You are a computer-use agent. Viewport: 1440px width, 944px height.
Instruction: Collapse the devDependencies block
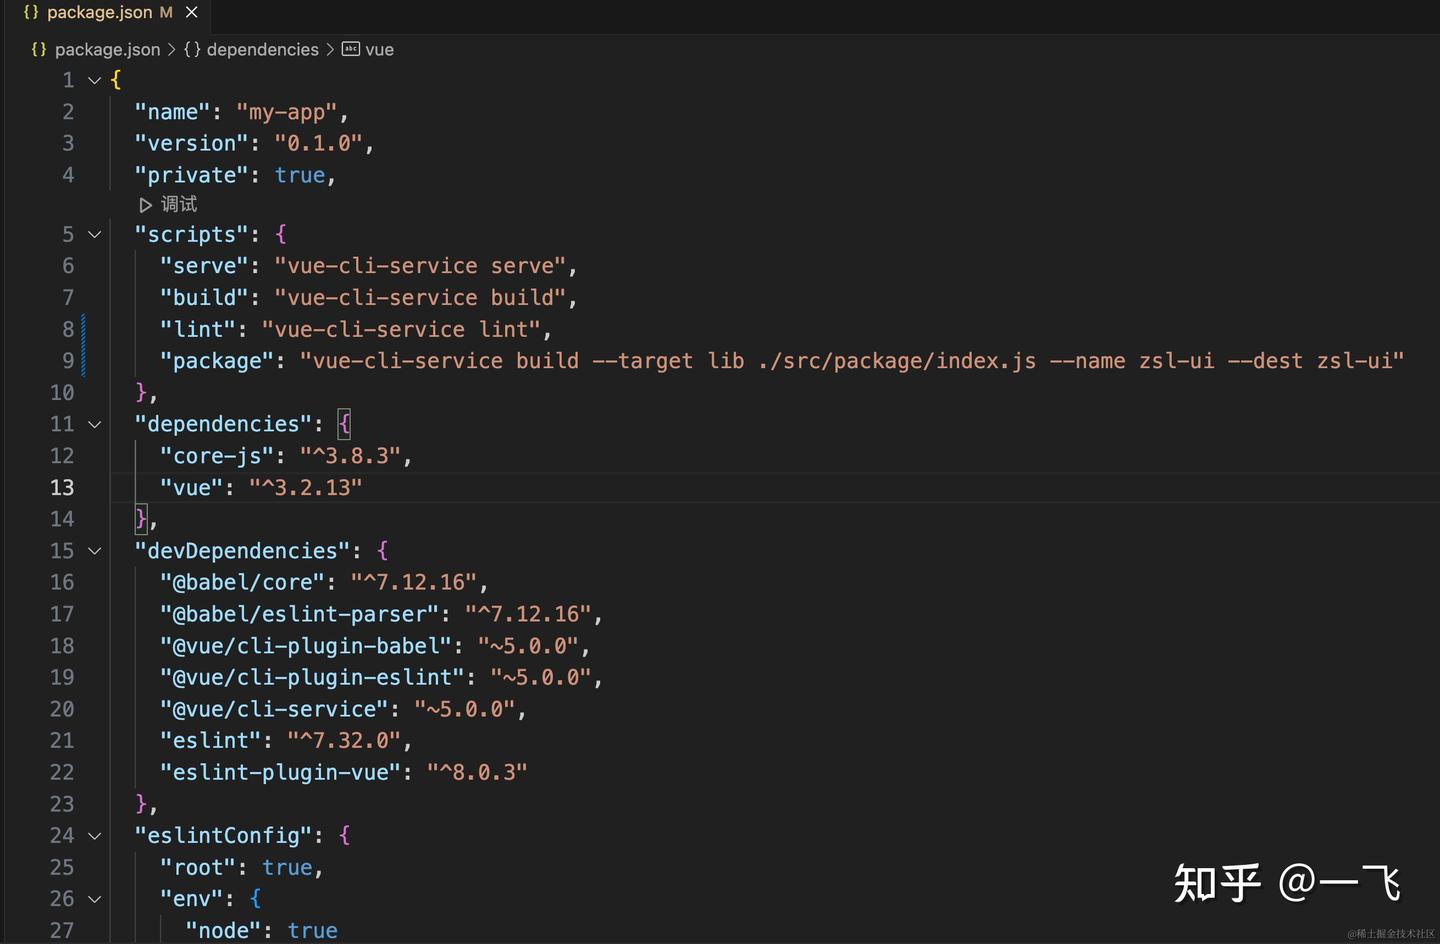pos(95,551)
